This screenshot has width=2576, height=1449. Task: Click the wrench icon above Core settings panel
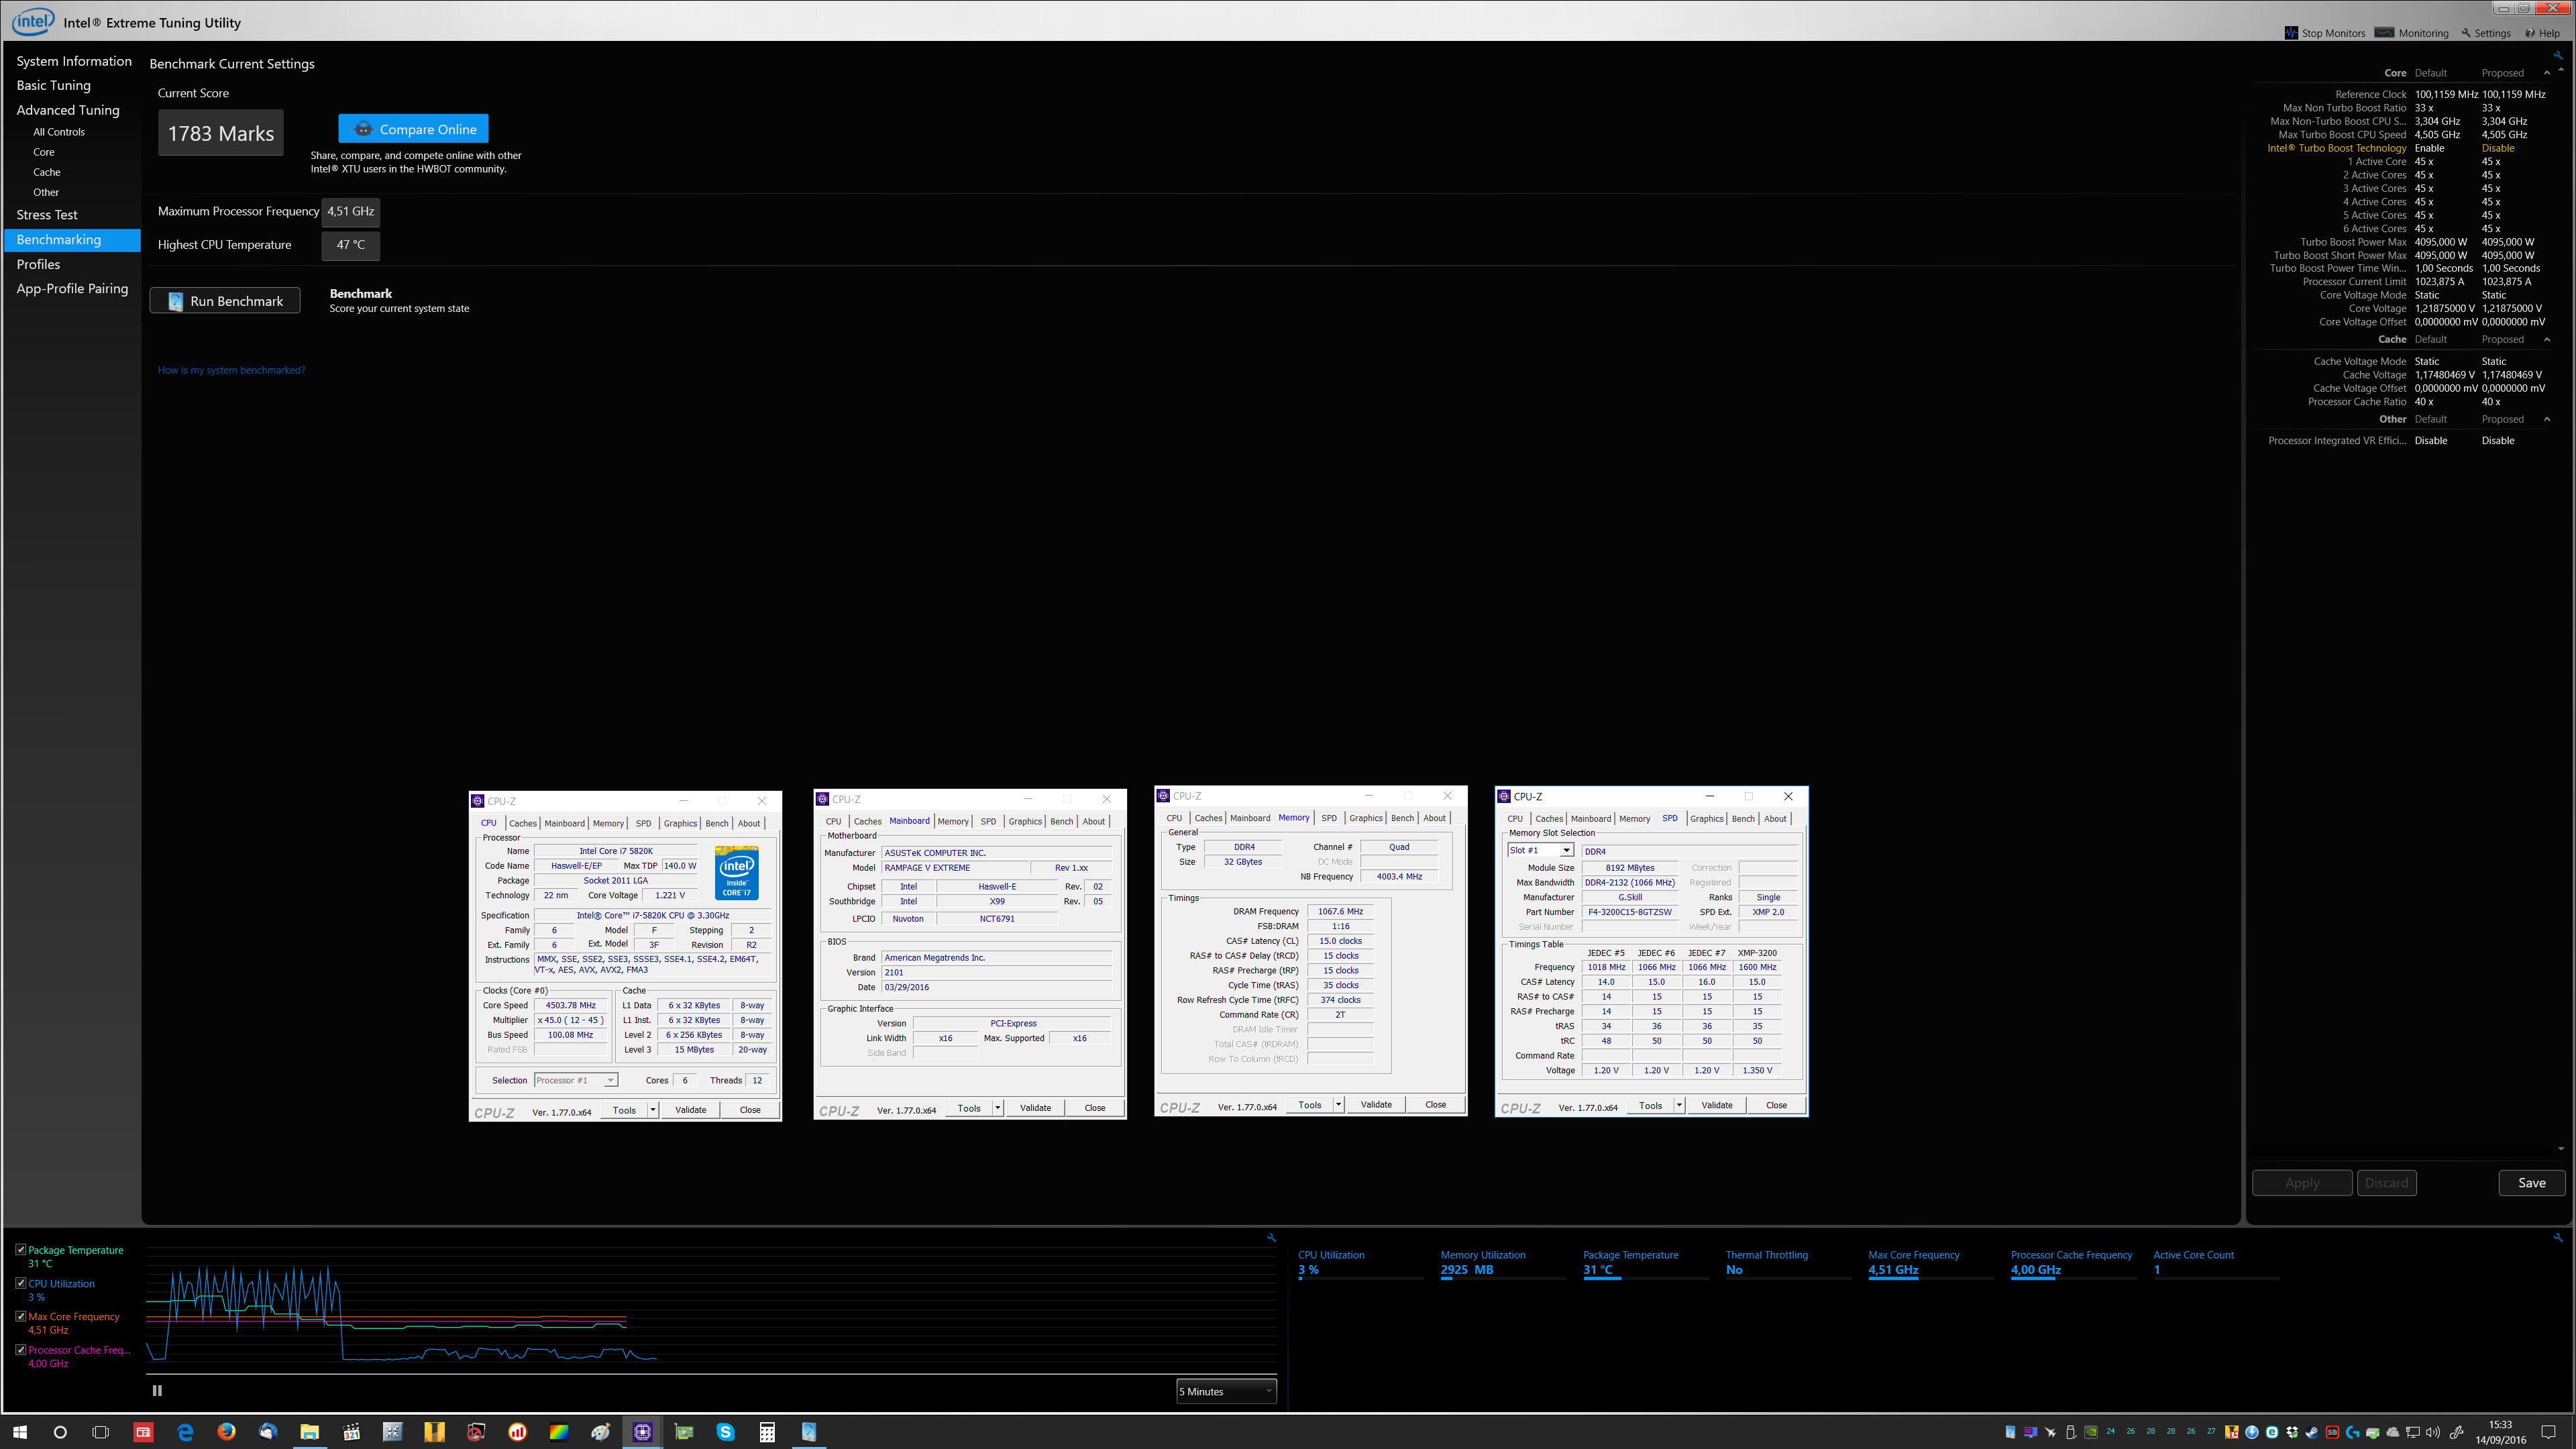click(2558, 56)
